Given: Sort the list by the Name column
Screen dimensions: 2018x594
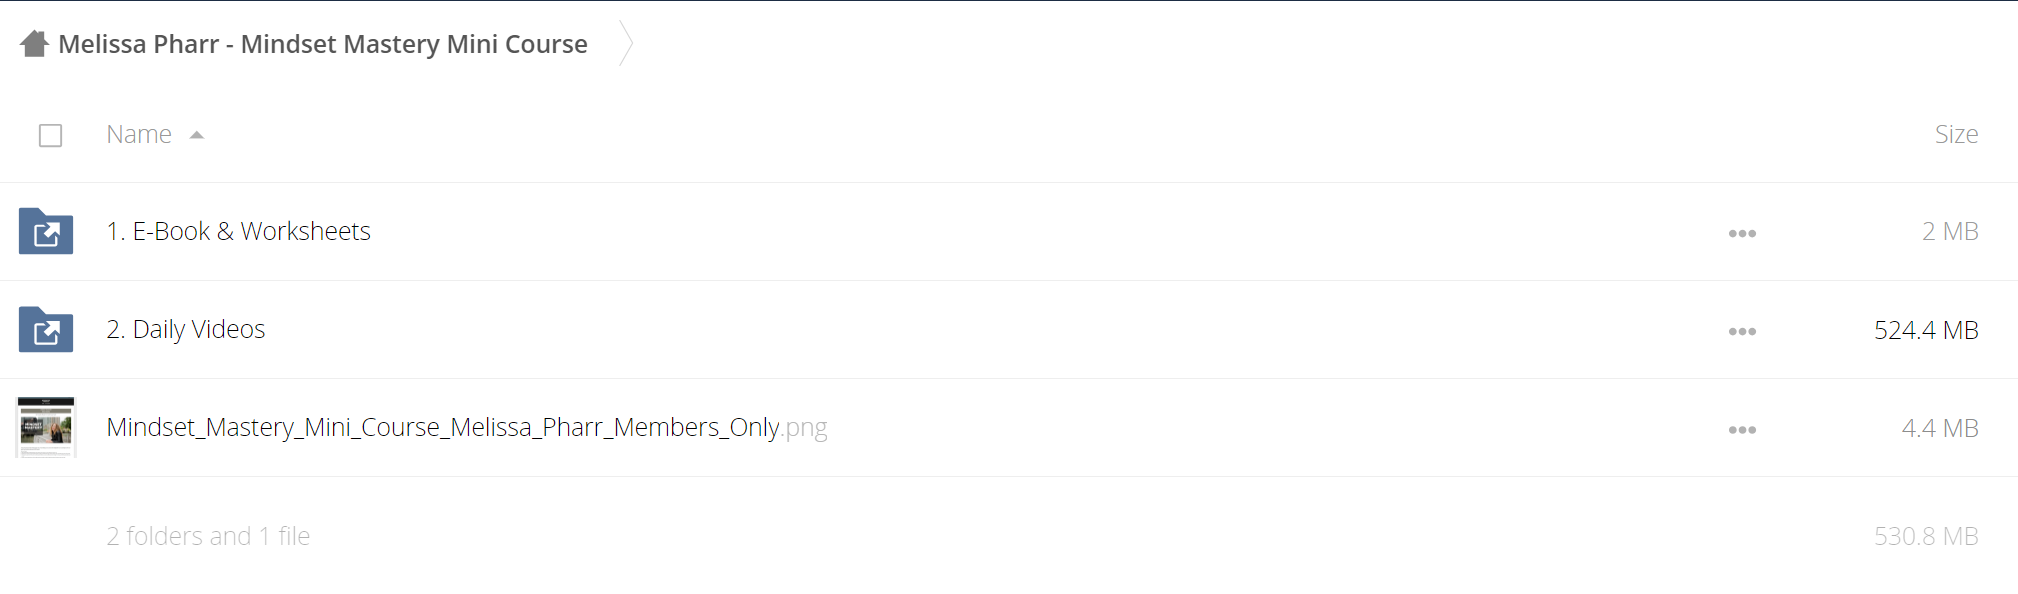Looking at the screenshot, I should point(139,134).
